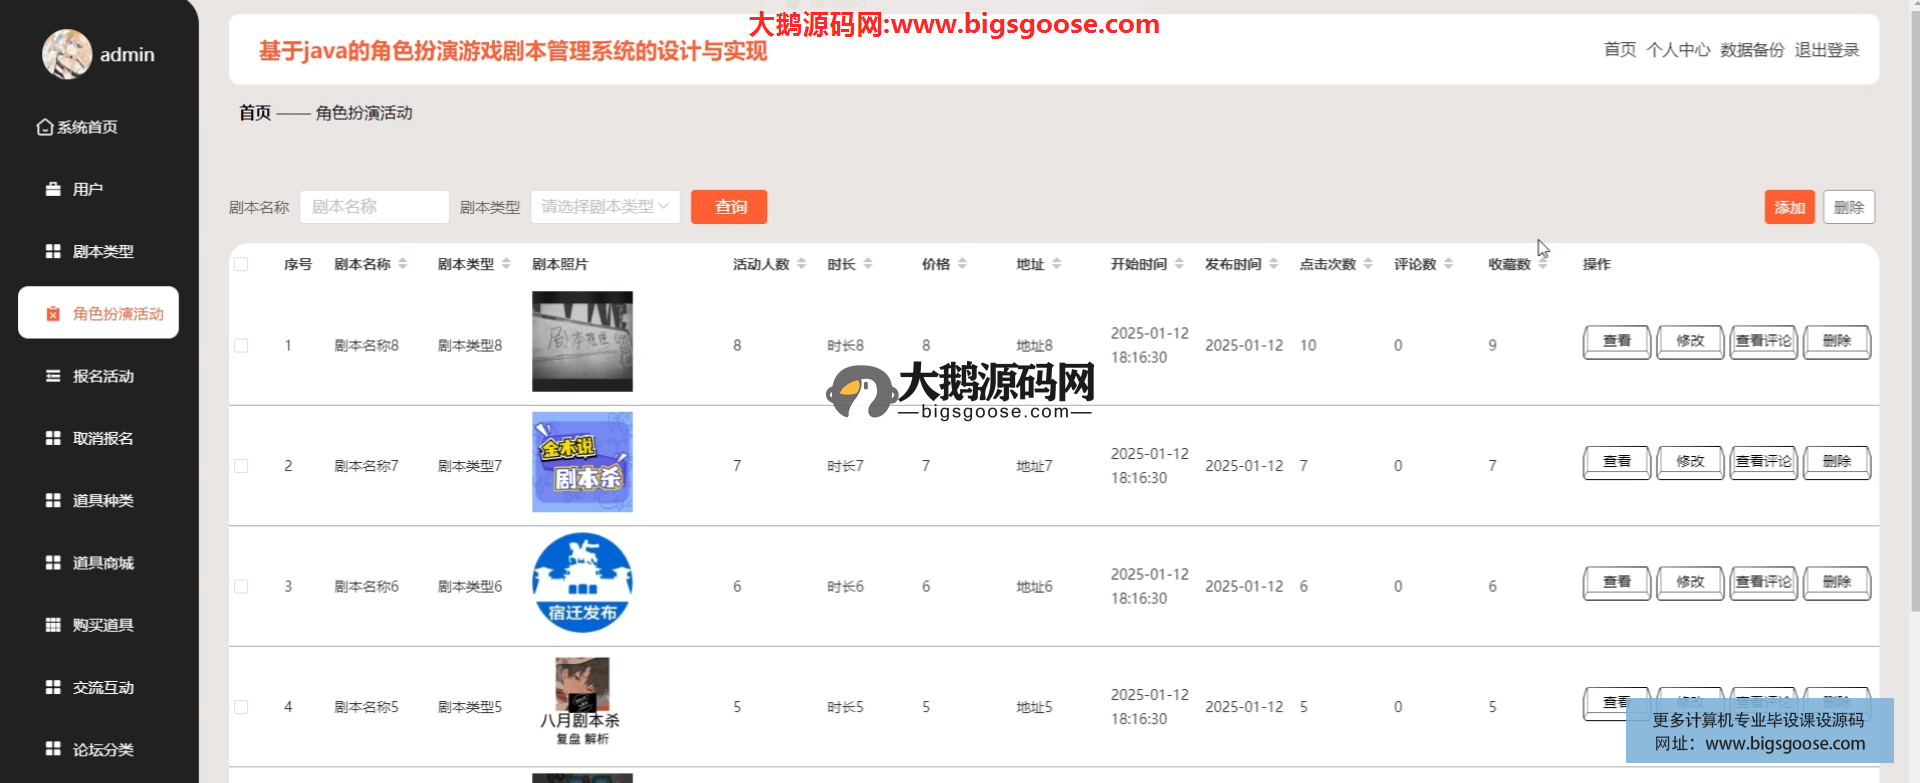Click the grid icon beside 道具商城
Viewport: 1920px width, 783px height.
(53, 563)
